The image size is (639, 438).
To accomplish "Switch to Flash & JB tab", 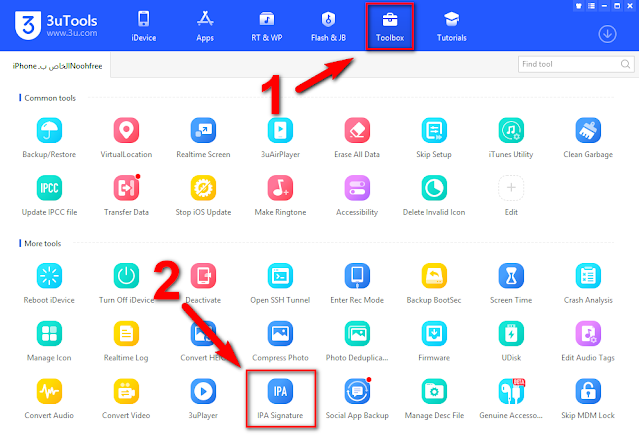I will click(x=328, y=26).
